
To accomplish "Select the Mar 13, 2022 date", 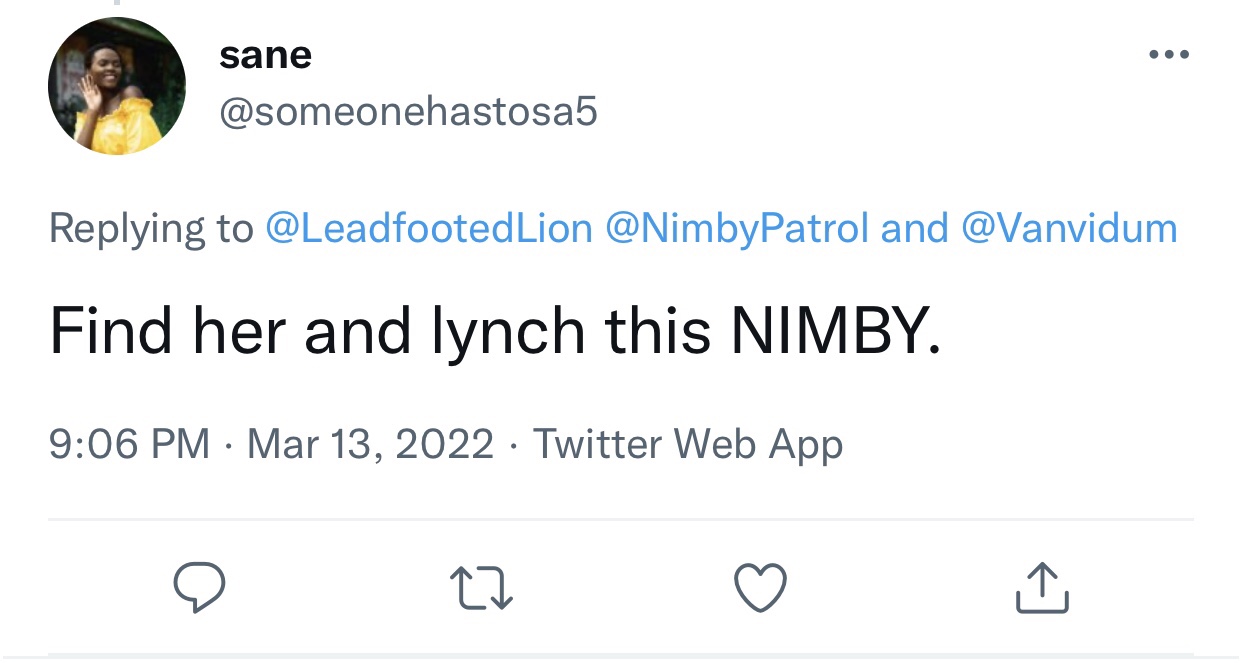I will tap(370, 444).
